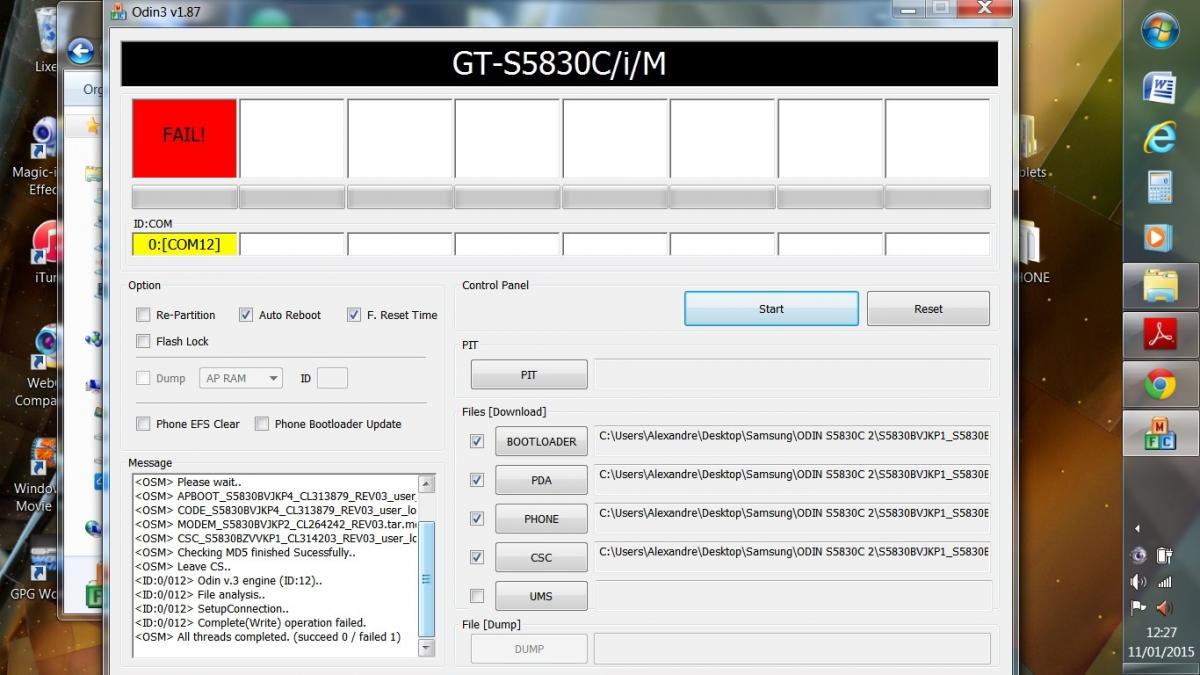Click 'All threads completed' log line
This screenshot has height=675, width=1200.
[268, 637]
